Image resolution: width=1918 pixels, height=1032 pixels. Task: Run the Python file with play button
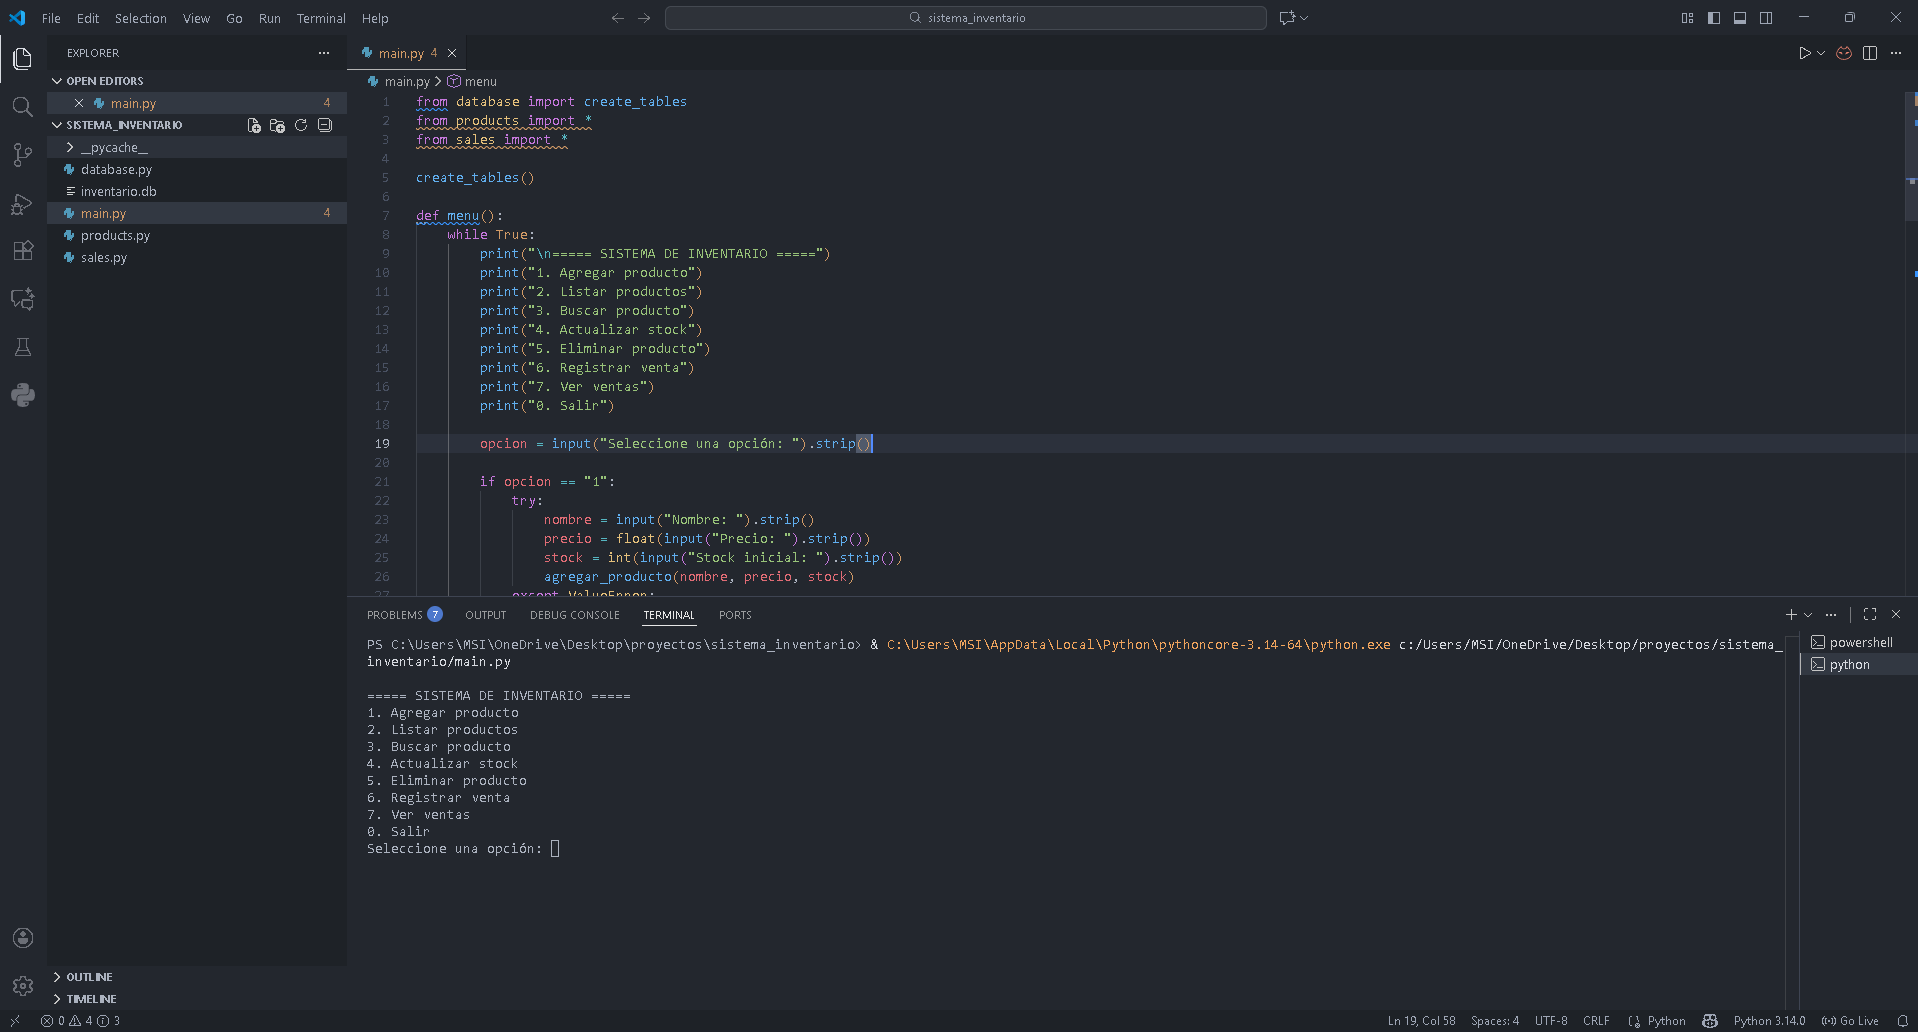(x=1804, y=53)
